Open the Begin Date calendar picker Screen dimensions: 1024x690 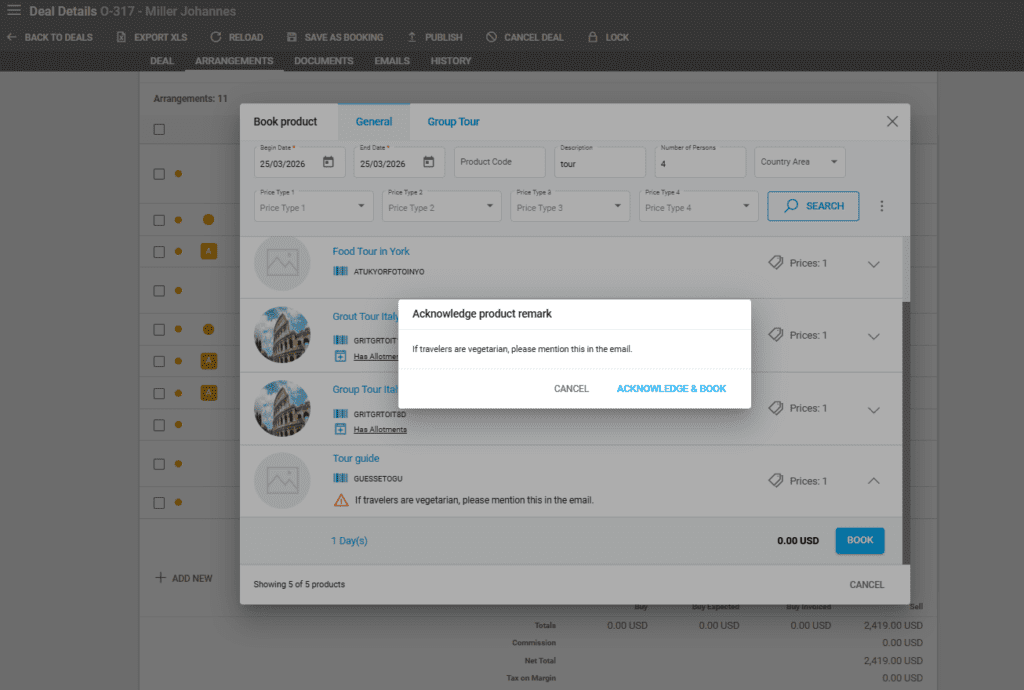tap(328, 163)
